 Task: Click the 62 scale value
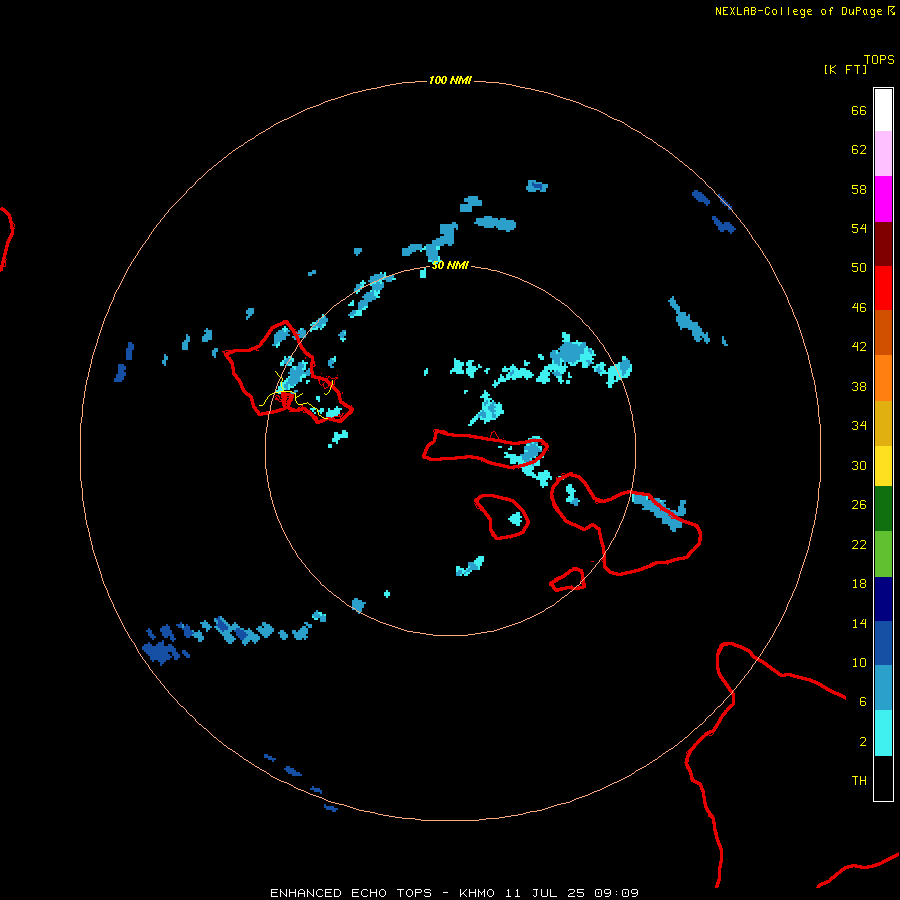click(859, 150)
